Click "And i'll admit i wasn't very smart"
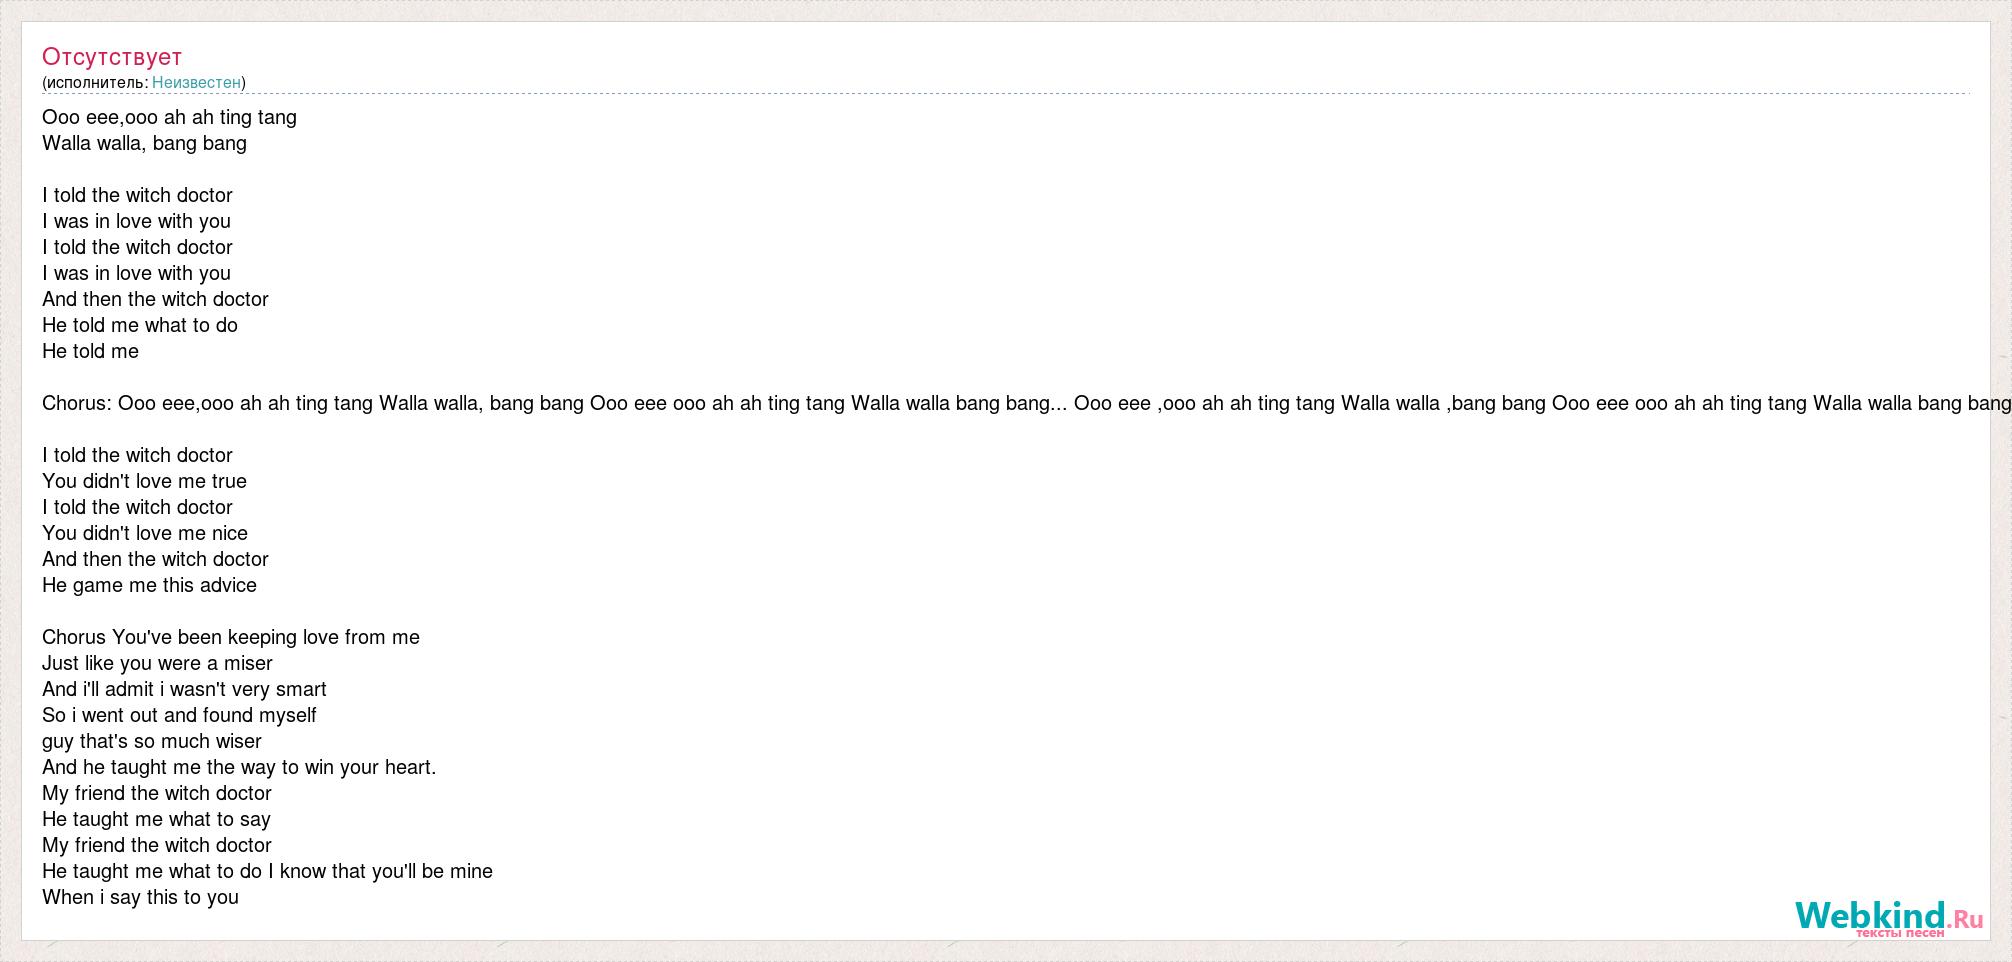This screenshot has width=2012, height=962. click(x=184, y=689)
